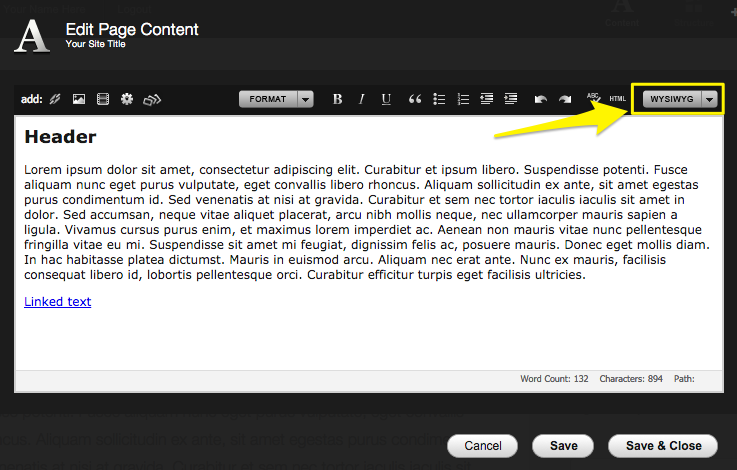
Task: Run the ABC spell check
Action: tap(593, 98)
